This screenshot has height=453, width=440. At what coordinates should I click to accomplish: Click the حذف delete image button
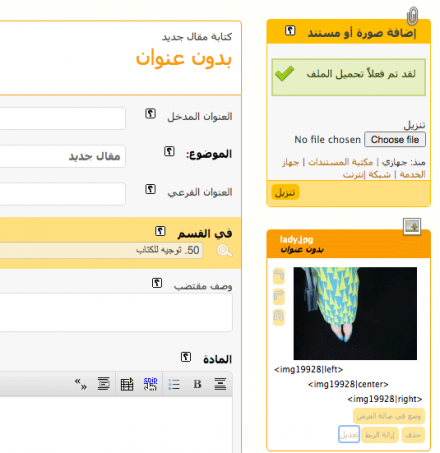pos(413,435)
